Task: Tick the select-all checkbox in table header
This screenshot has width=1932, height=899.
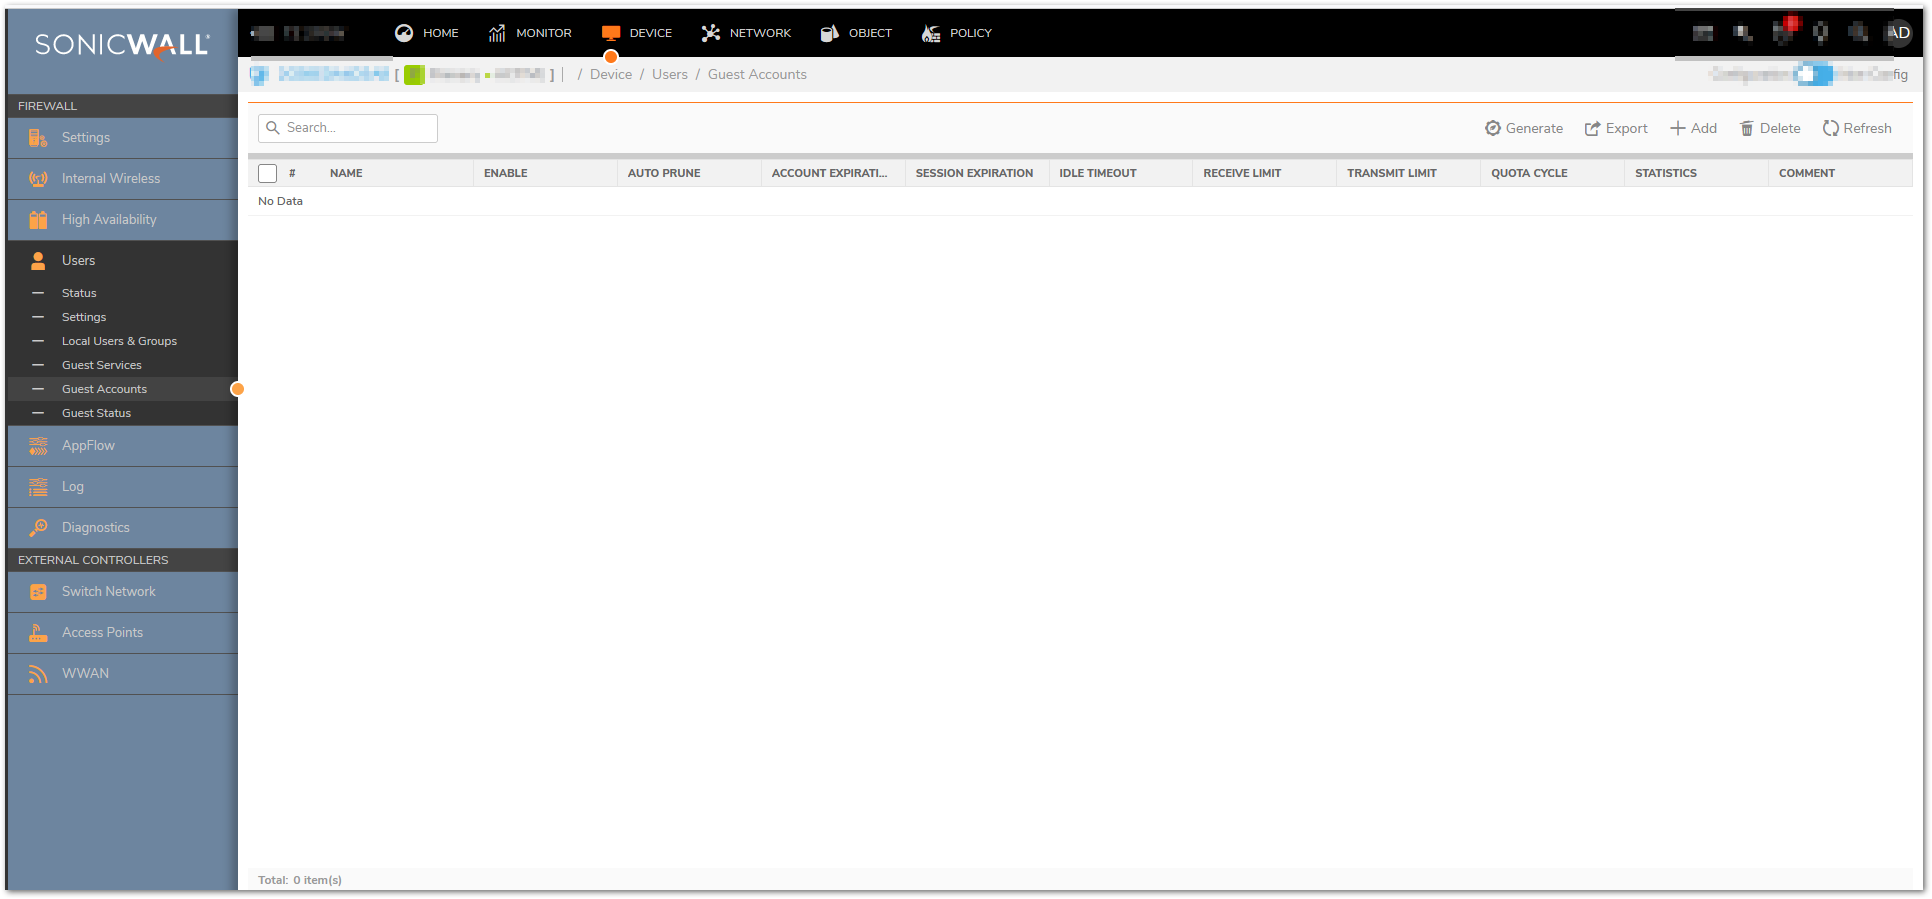Action: [x=267, y=173]
